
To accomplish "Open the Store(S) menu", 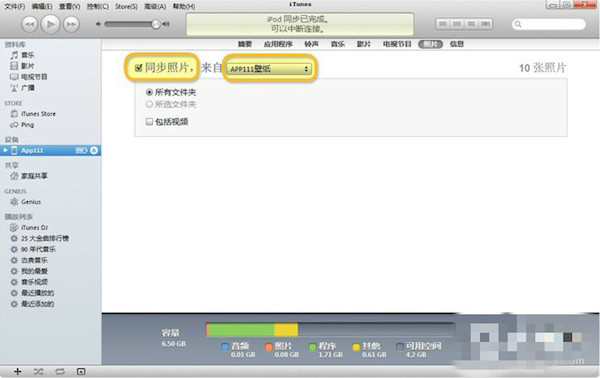I will click(126, 7).
